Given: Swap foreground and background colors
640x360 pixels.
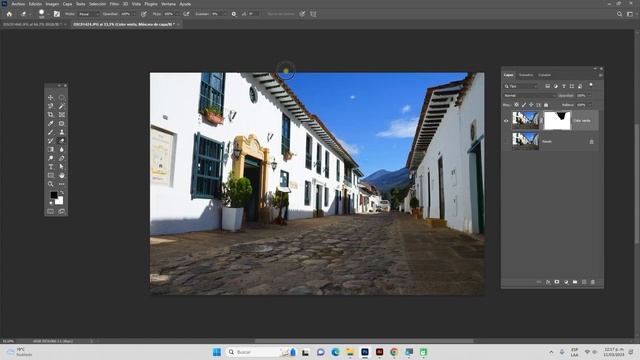Looking at the screenshot, I should 62,192.
